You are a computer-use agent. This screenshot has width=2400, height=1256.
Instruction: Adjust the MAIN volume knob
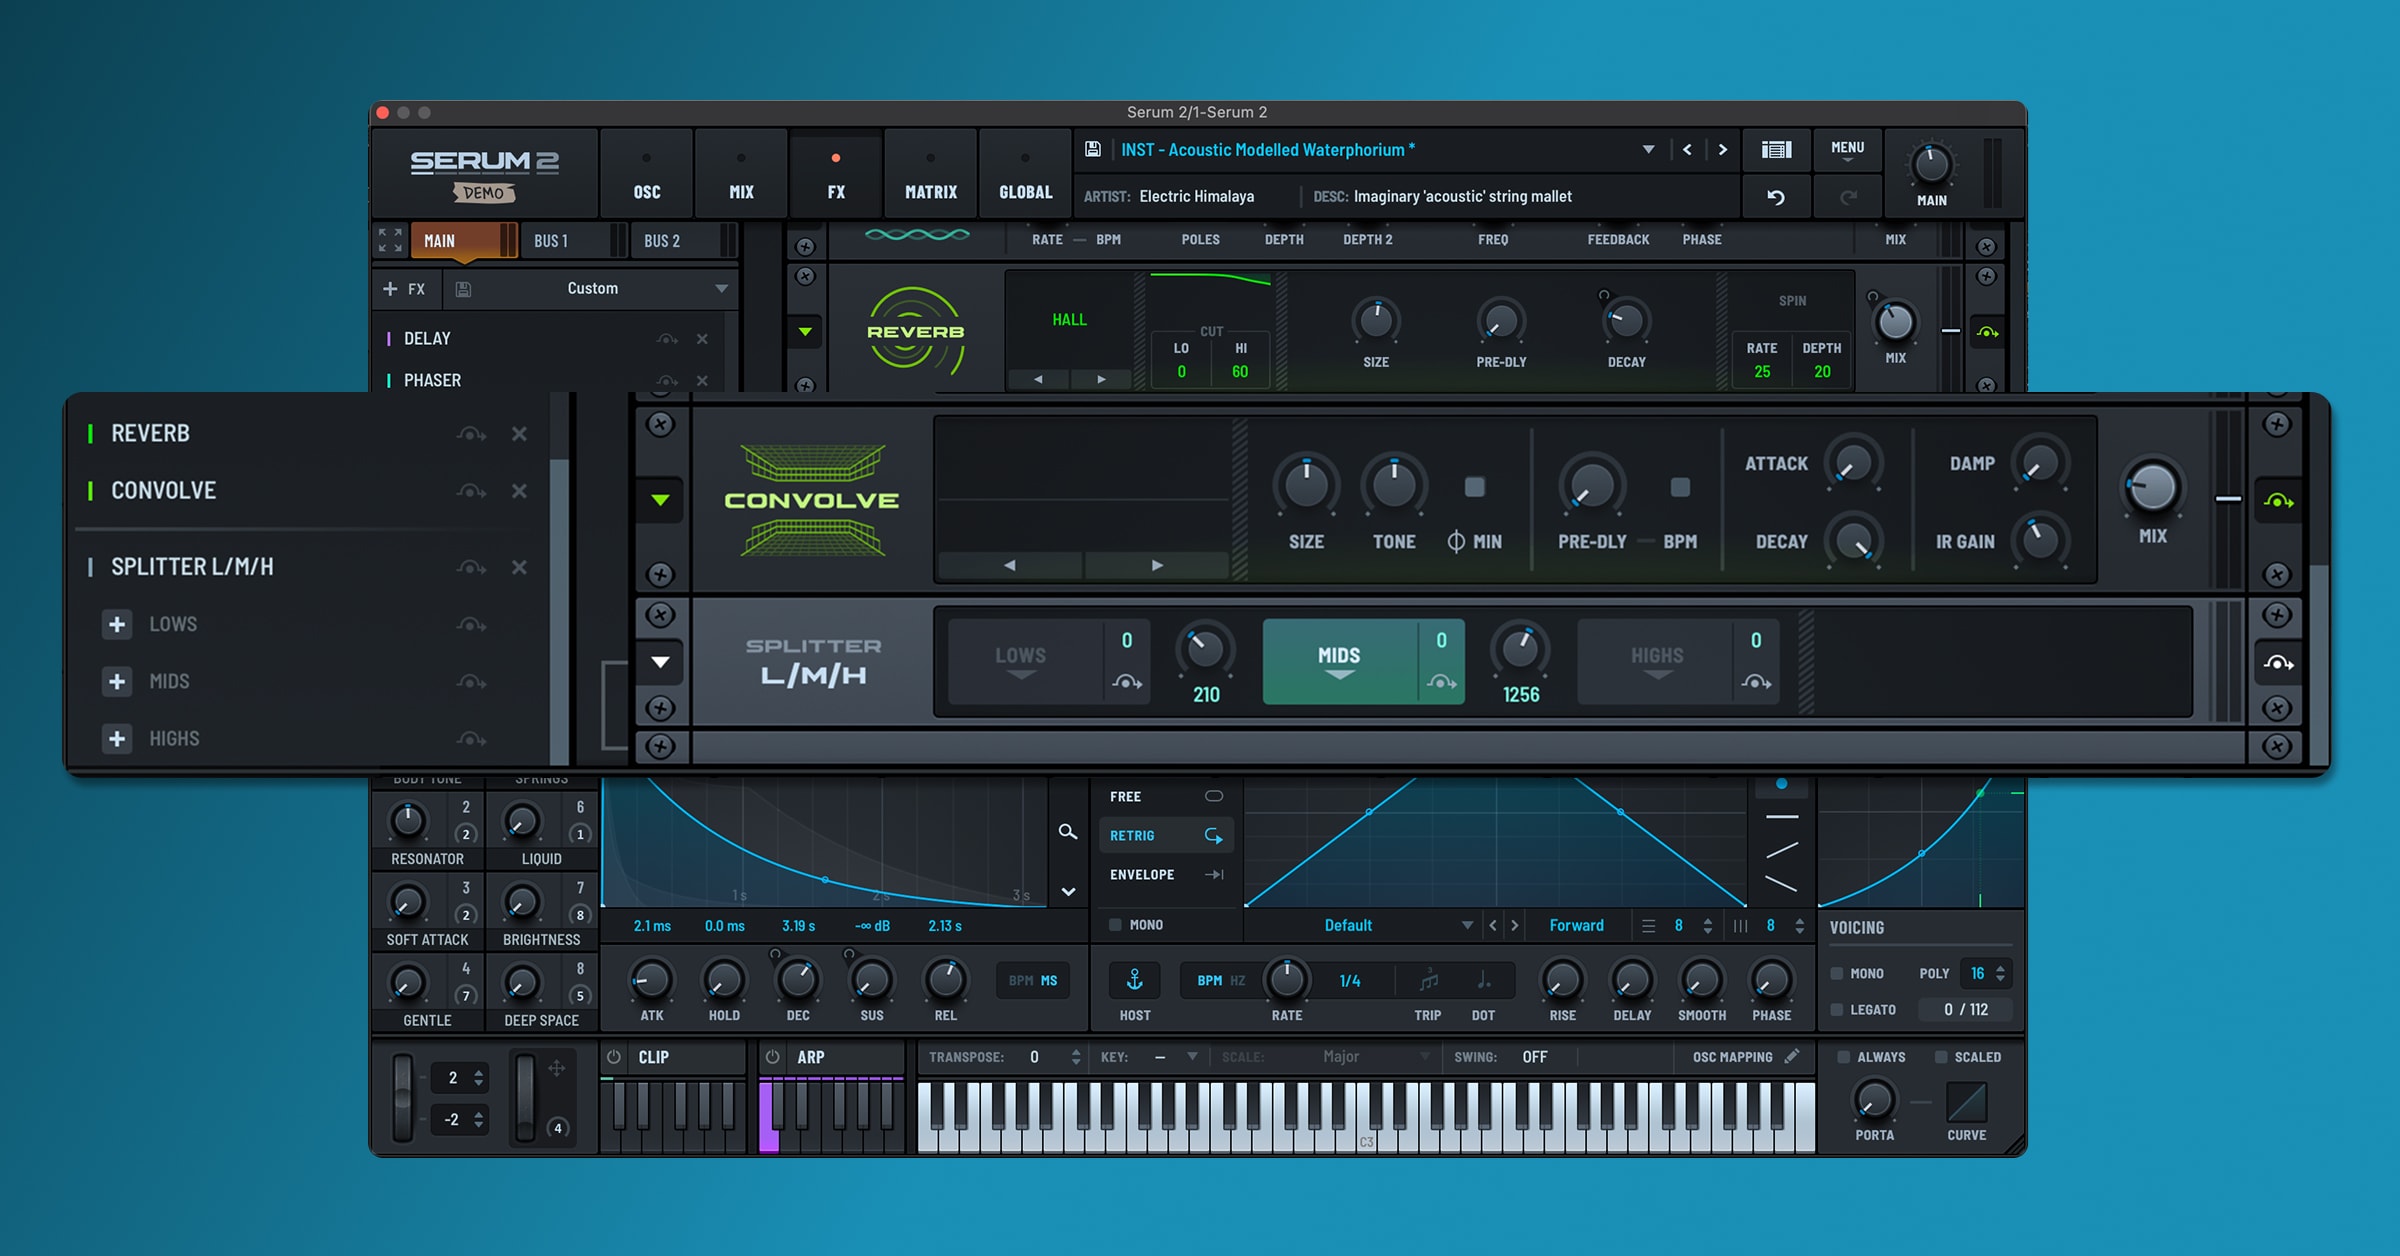click(x=1931, y=164)
